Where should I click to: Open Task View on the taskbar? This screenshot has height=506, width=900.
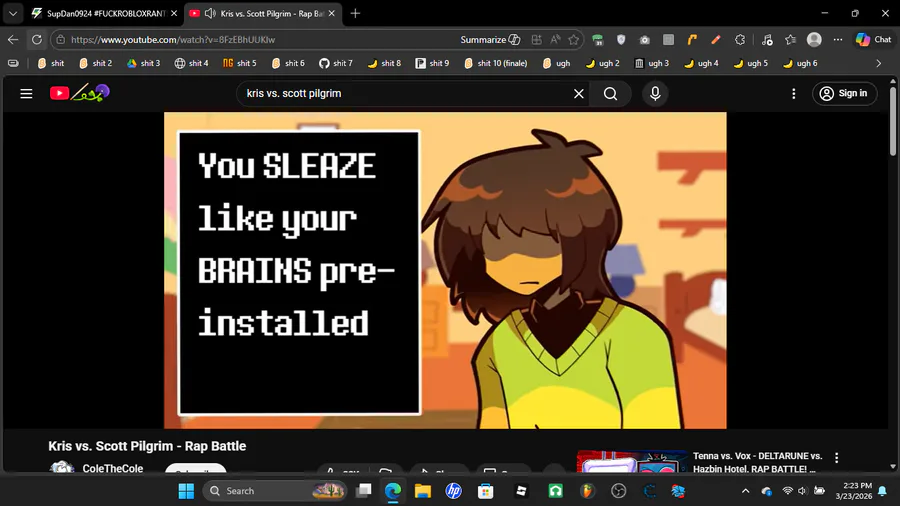point(363,491)
